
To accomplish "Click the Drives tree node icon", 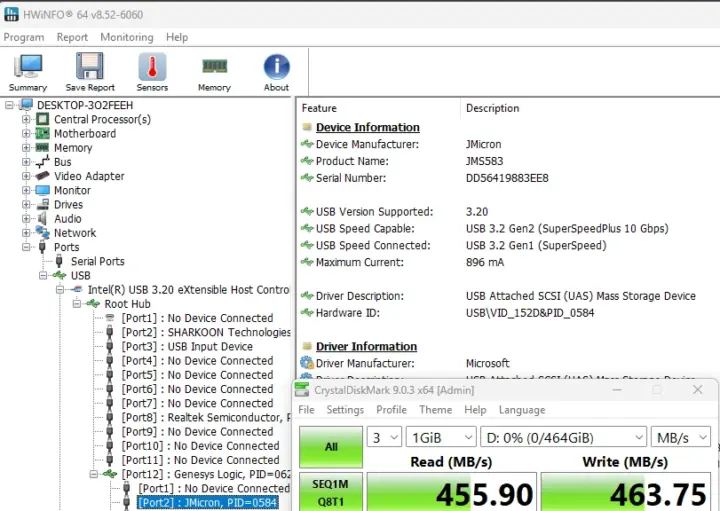I will pyautogui.click(x=42, y=204).
